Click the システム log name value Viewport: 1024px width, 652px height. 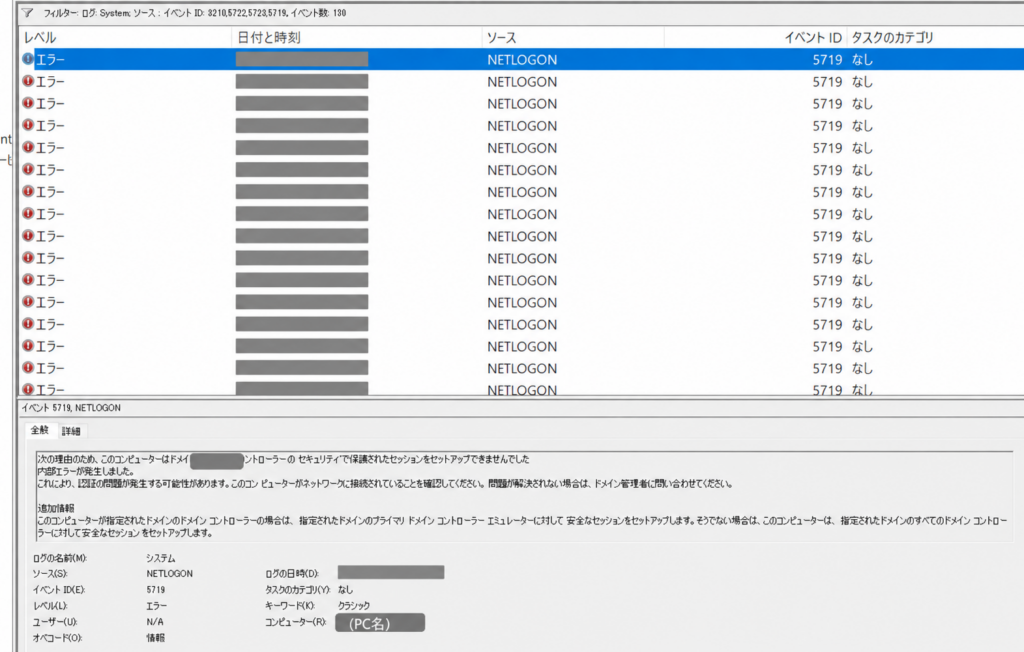(160, 558)
